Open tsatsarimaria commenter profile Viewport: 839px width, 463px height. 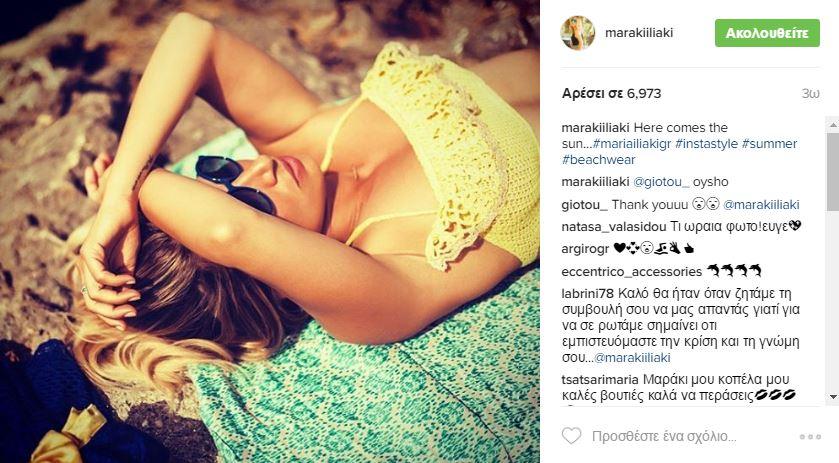pyautogui.click(x=600, y=379)
